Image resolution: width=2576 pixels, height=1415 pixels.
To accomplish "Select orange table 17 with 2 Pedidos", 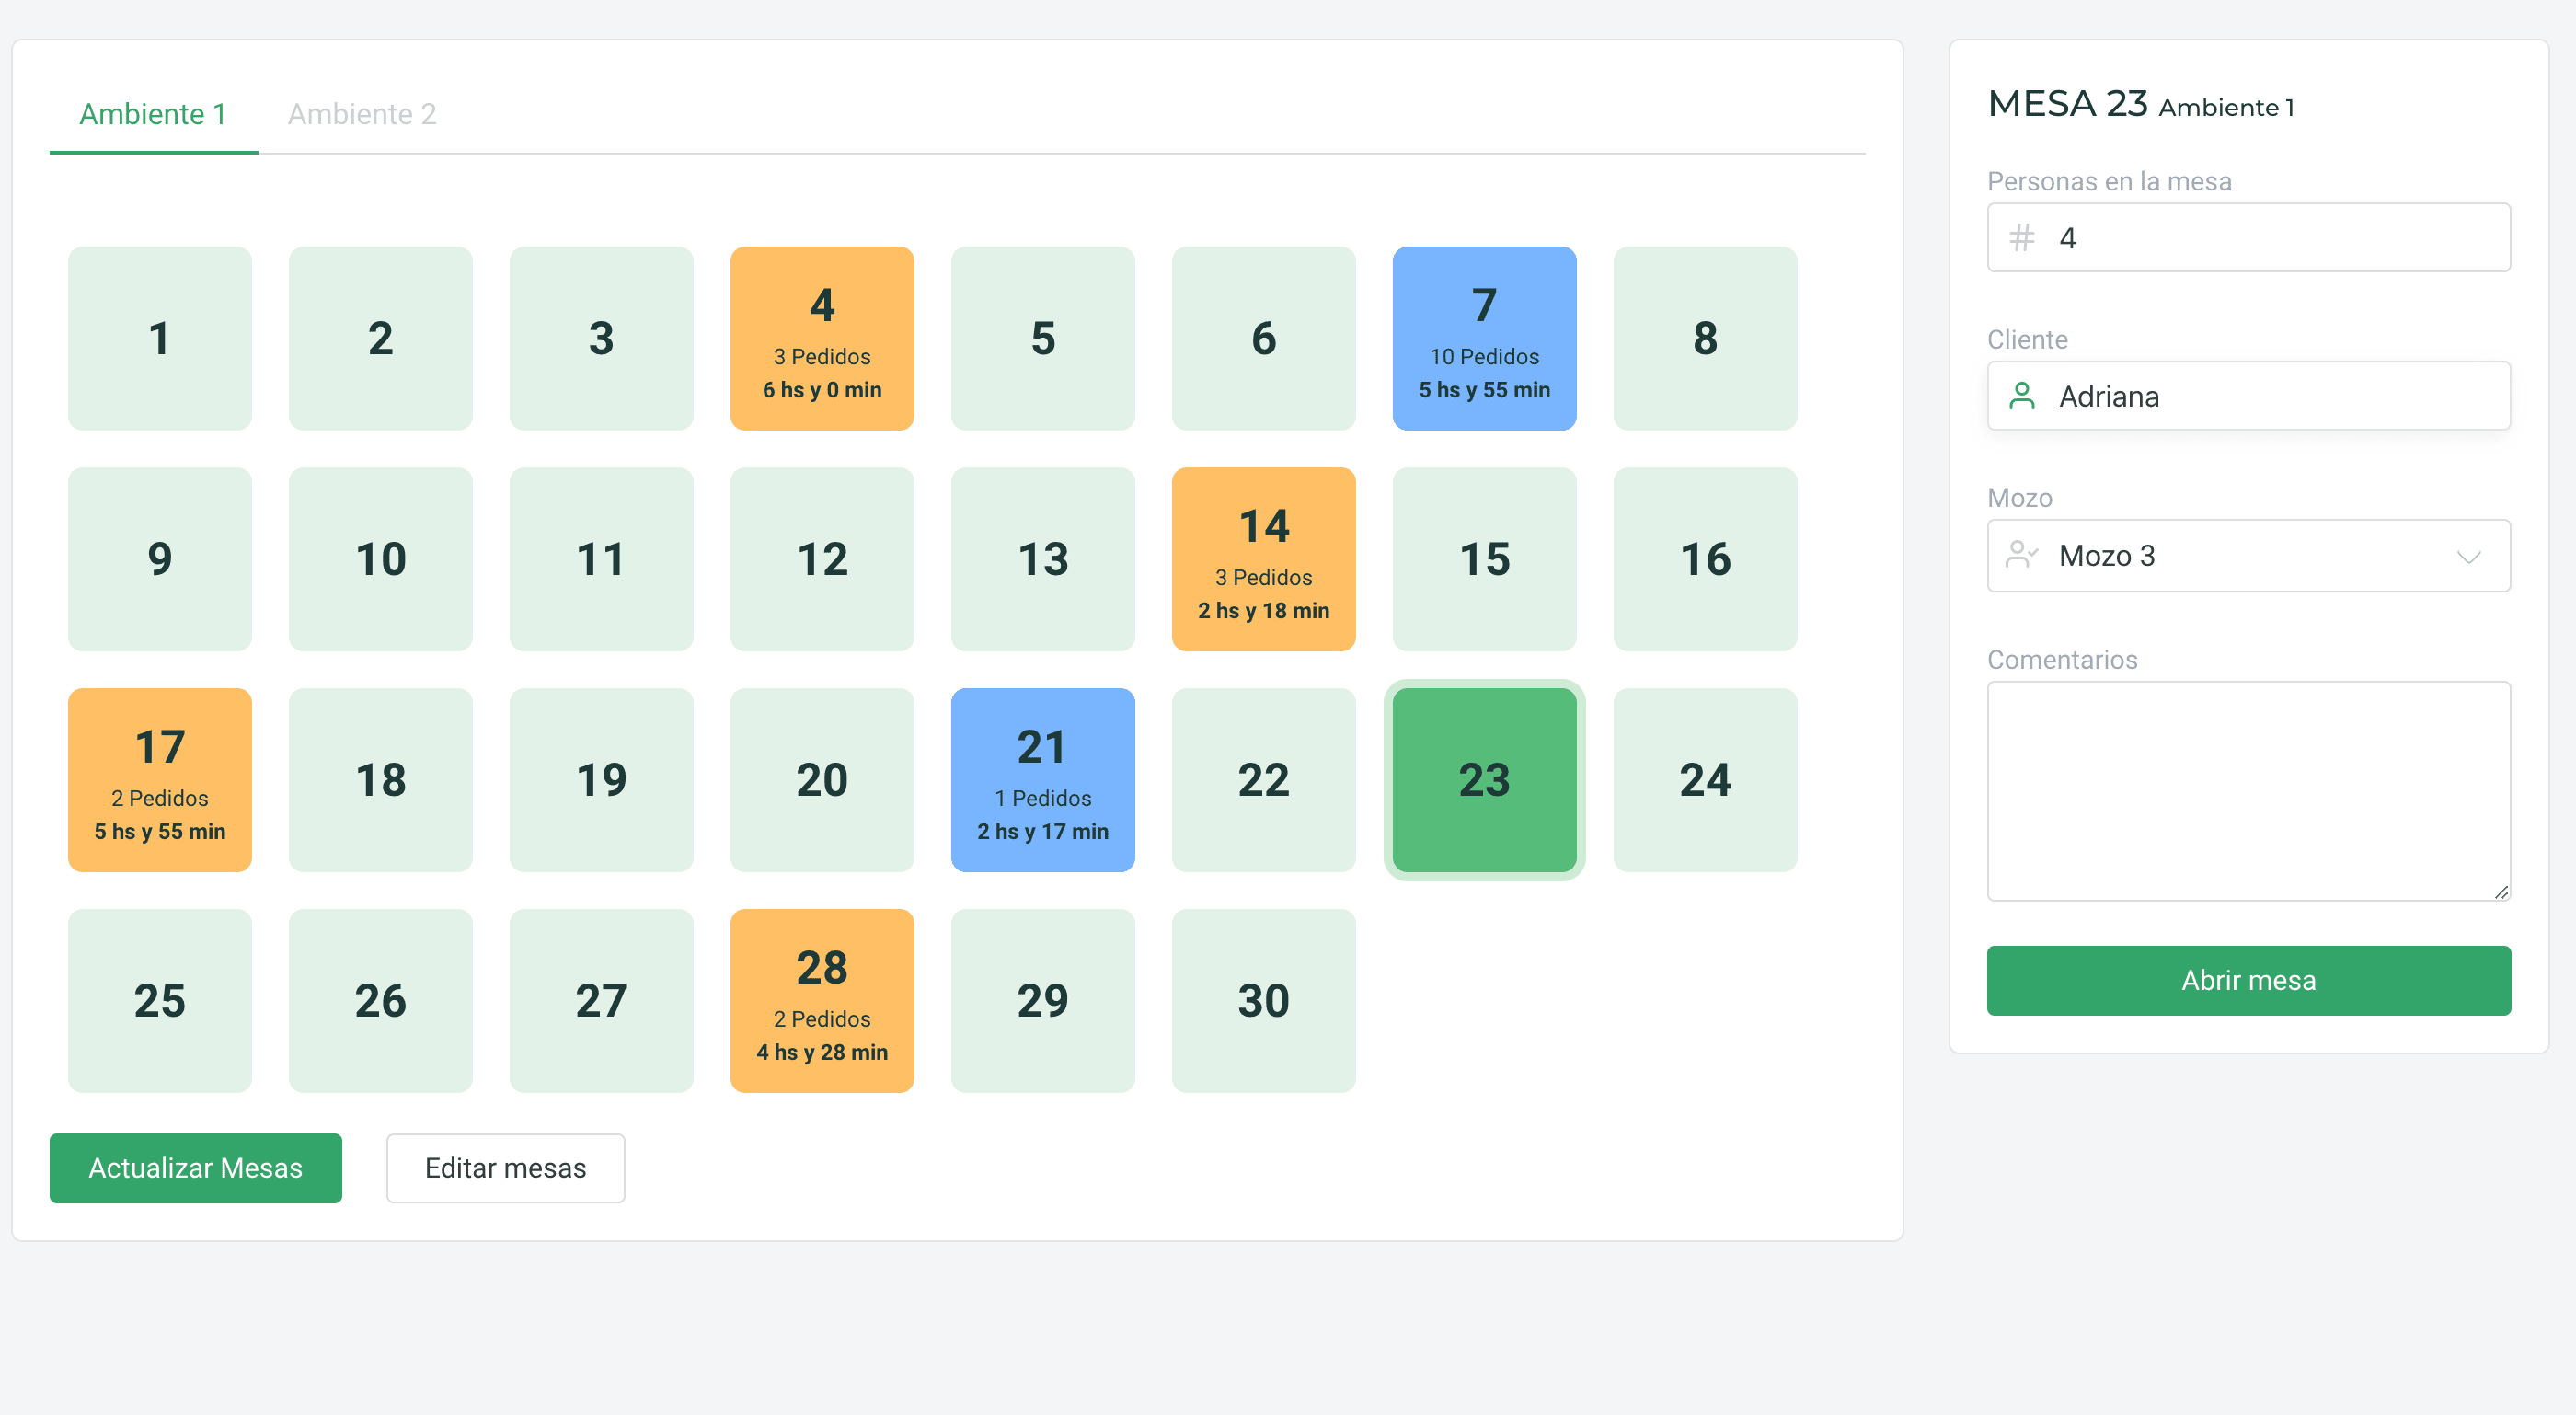I will pos(160,780).
